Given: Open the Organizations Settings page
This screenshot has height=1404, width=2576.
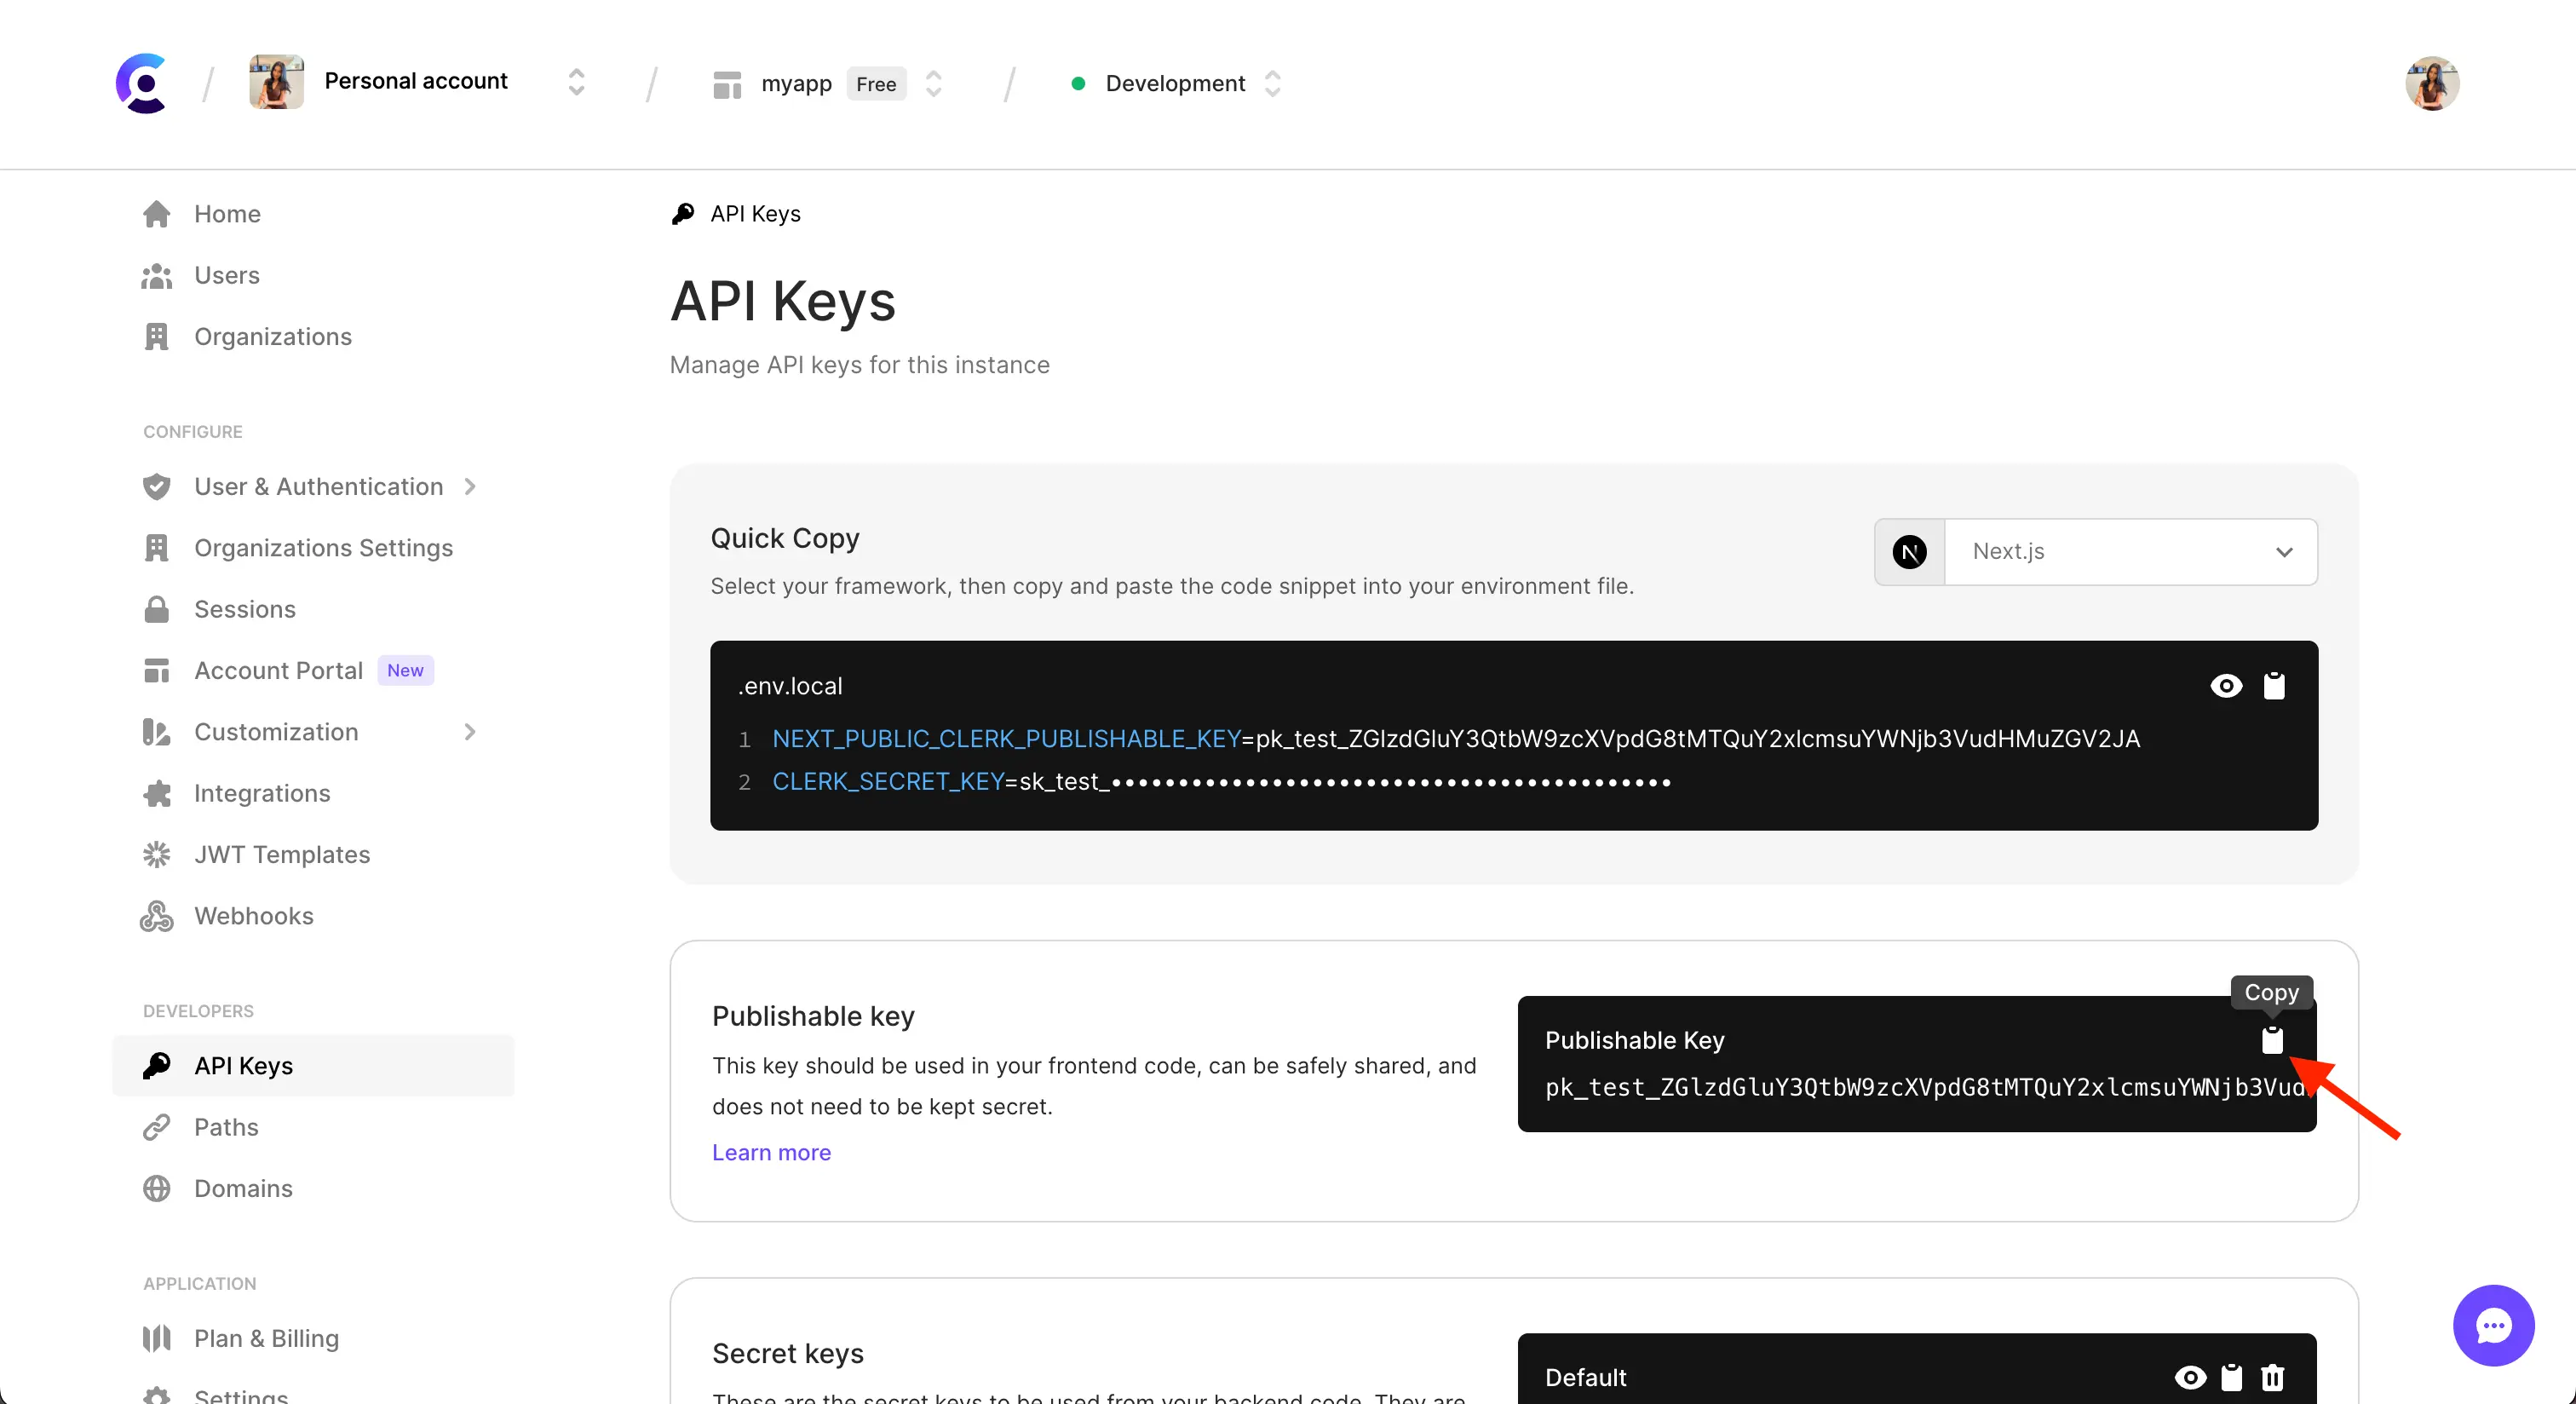Looking at the screenshot, I should pos(323,548).
